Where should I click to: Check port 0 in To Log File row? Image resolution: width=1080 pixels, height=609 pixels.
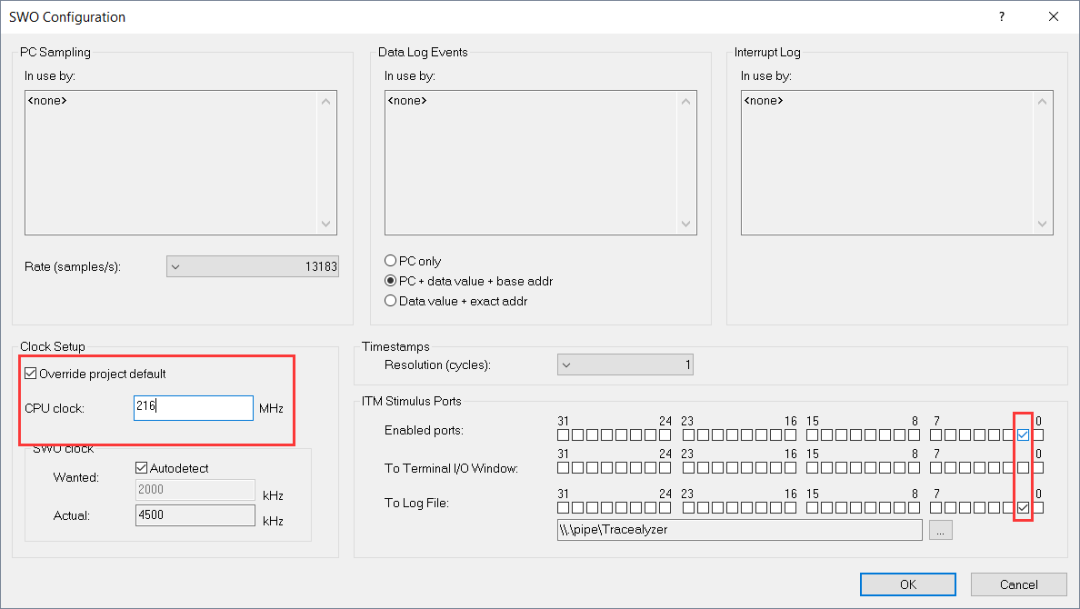click(1039, 508)
